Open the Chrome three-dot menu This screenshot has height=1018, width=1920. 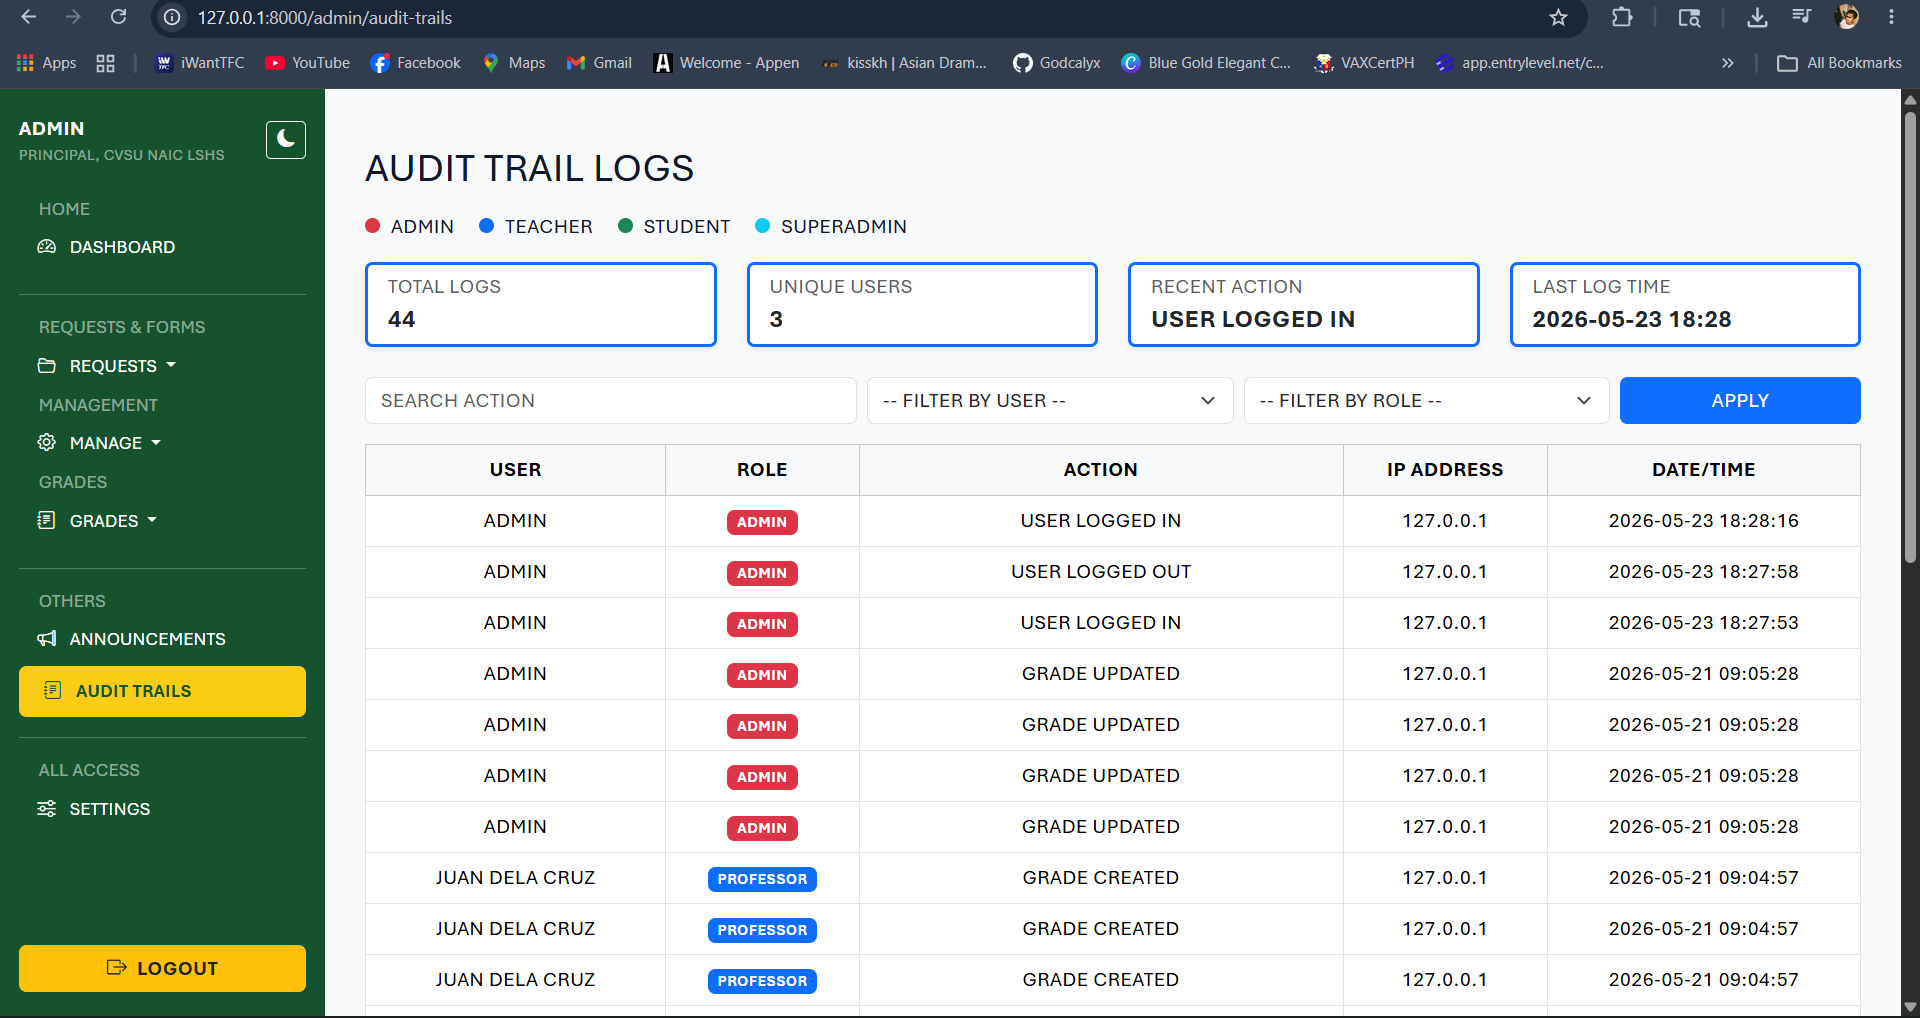coord(1891,17)
